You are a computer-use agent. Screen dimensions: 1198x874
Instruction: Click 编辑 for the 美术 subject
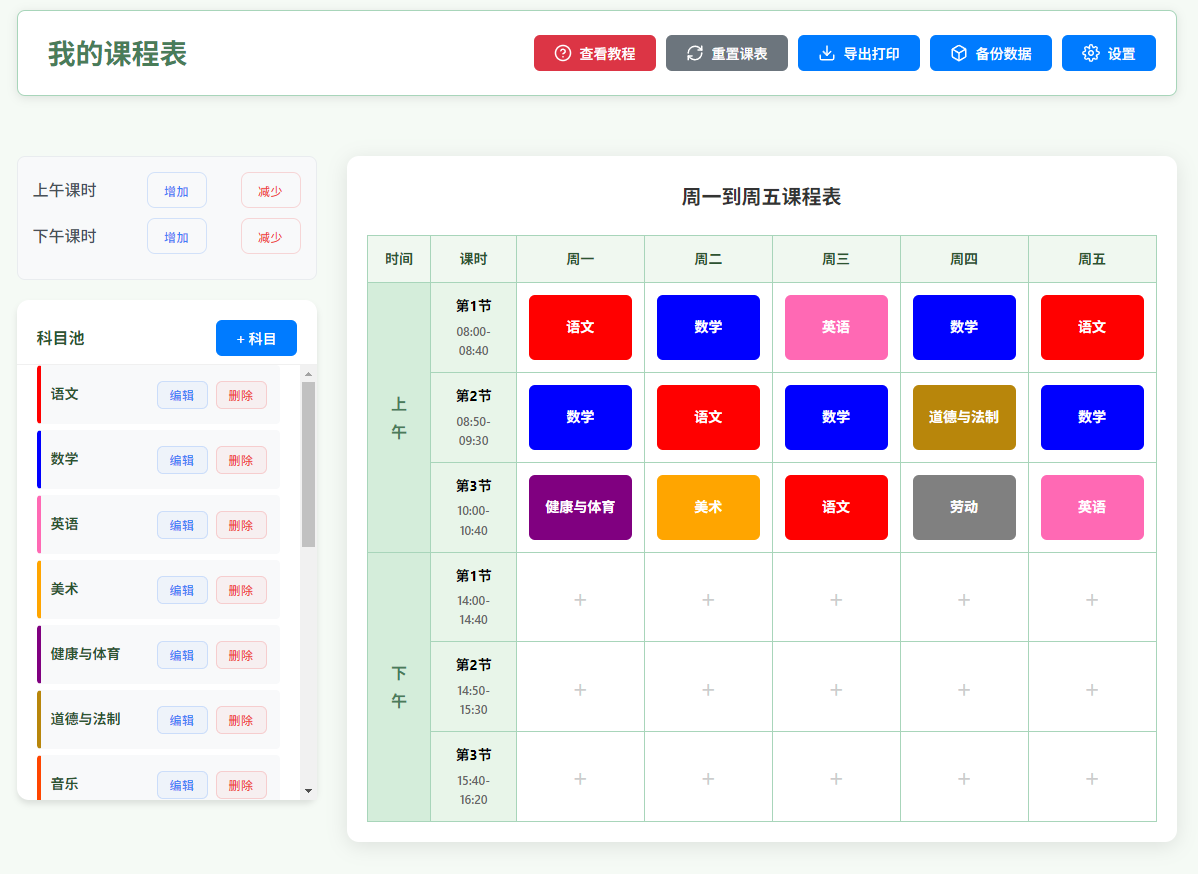182,589
